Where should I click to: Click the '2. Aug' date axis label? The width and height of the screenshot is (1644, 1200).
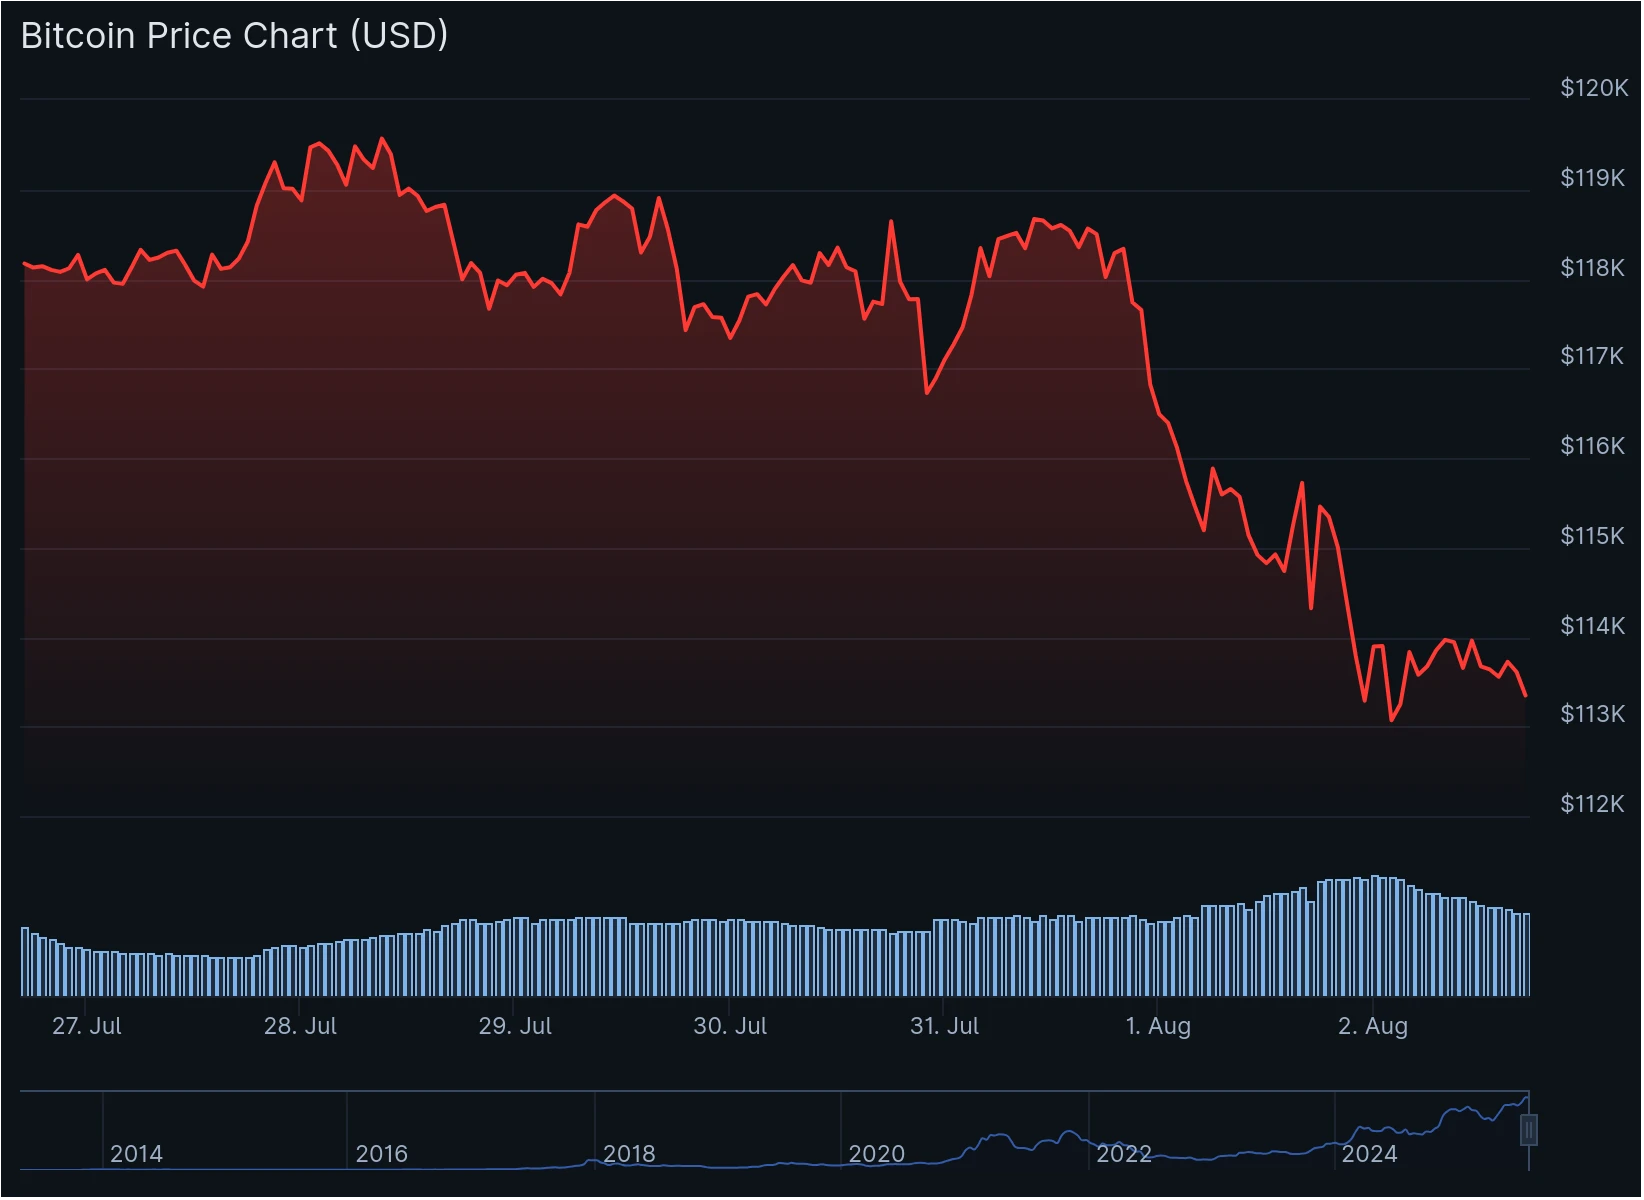[1373, 1026]
